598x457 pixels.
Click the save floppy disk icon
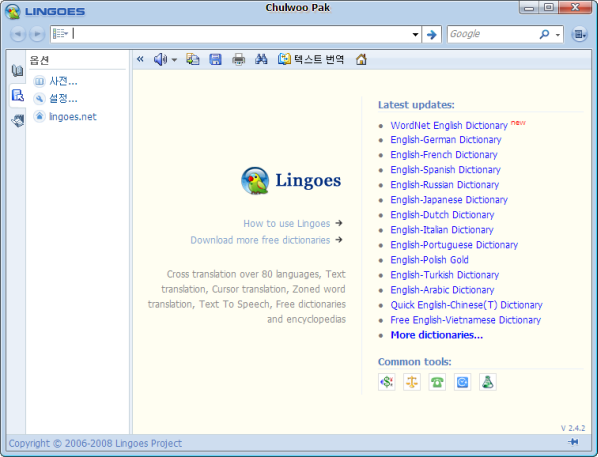coord(215,59)
